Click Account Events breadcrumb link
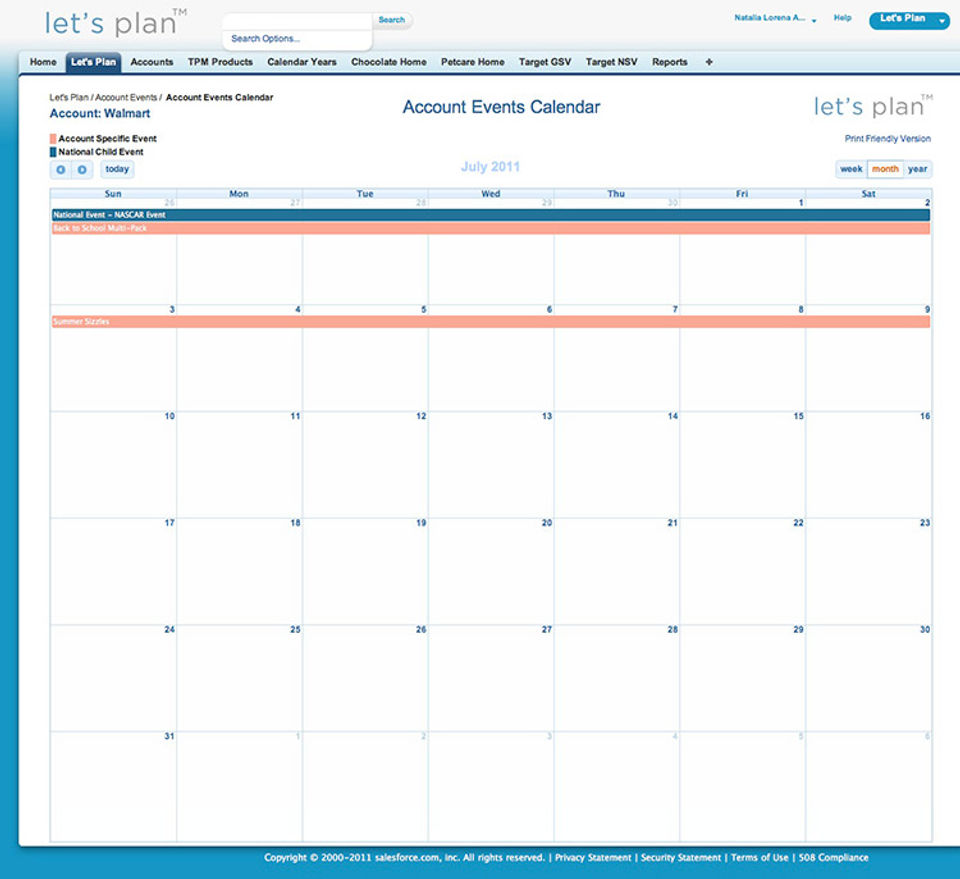The image size is (960, 879). 126,97
